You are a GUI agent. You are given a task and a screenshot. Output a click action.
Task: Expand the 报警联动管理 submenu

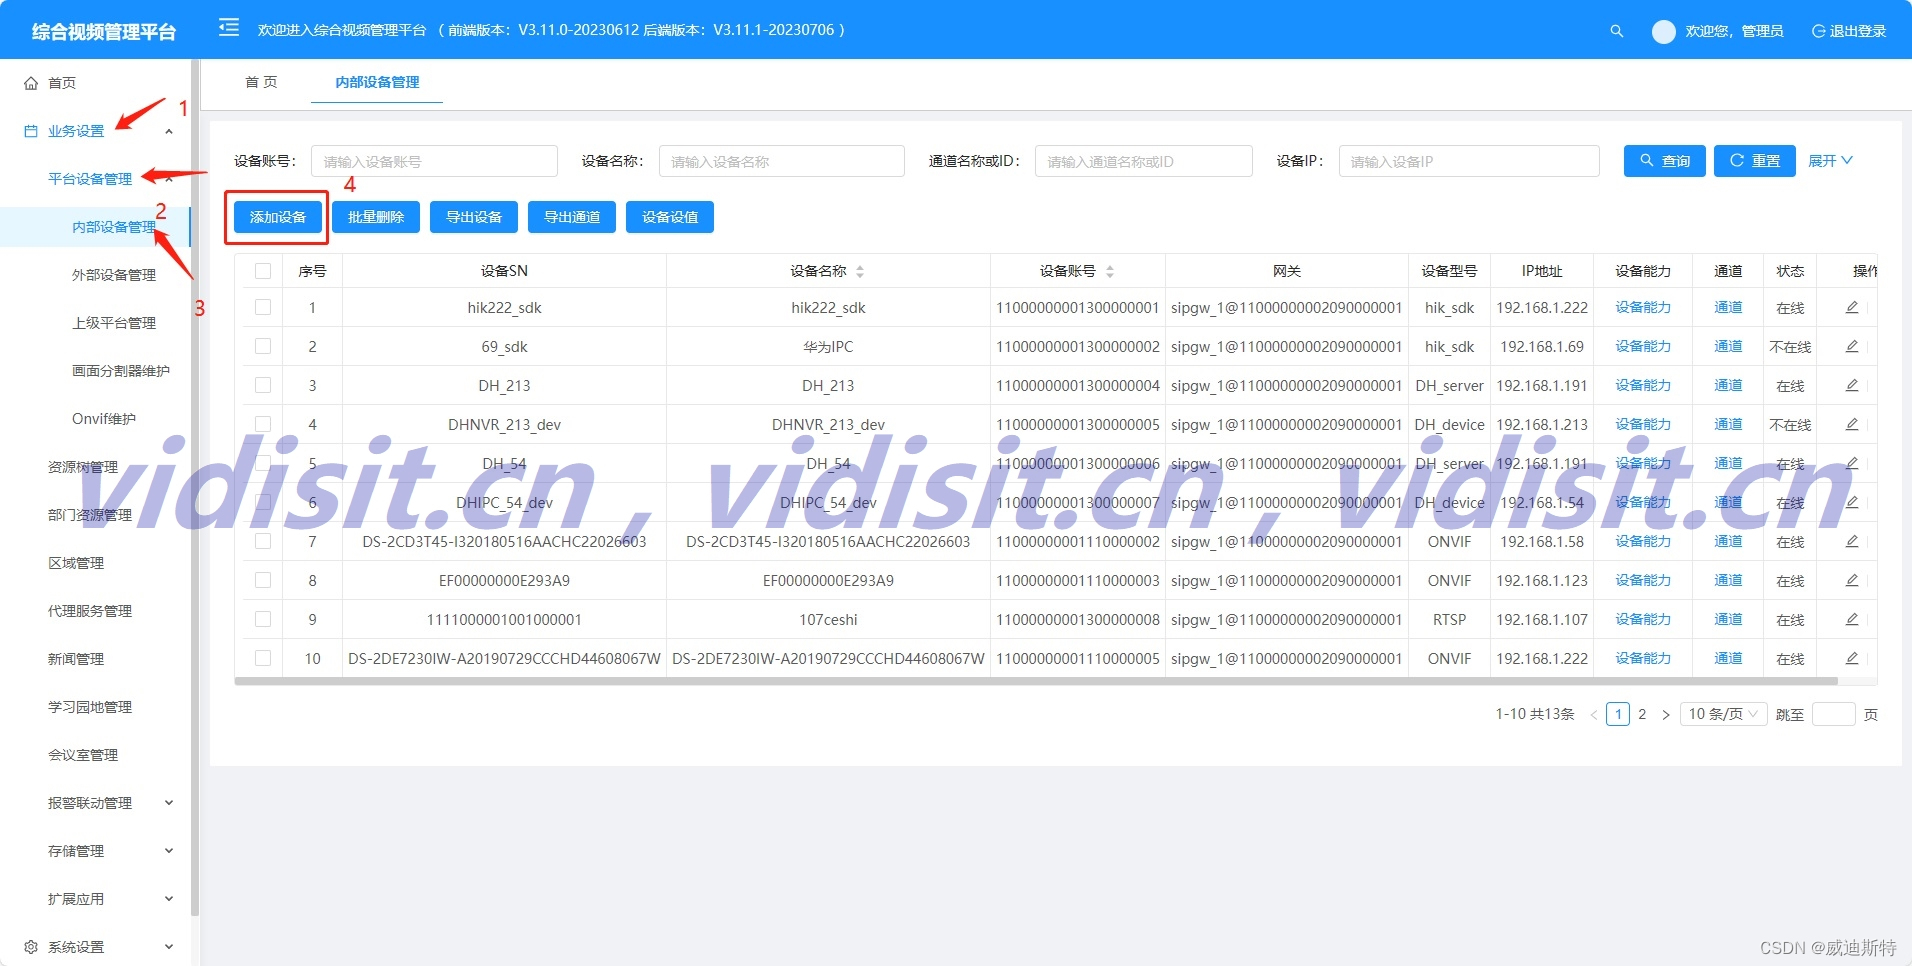pyautogui.click(x=90, y=802)
